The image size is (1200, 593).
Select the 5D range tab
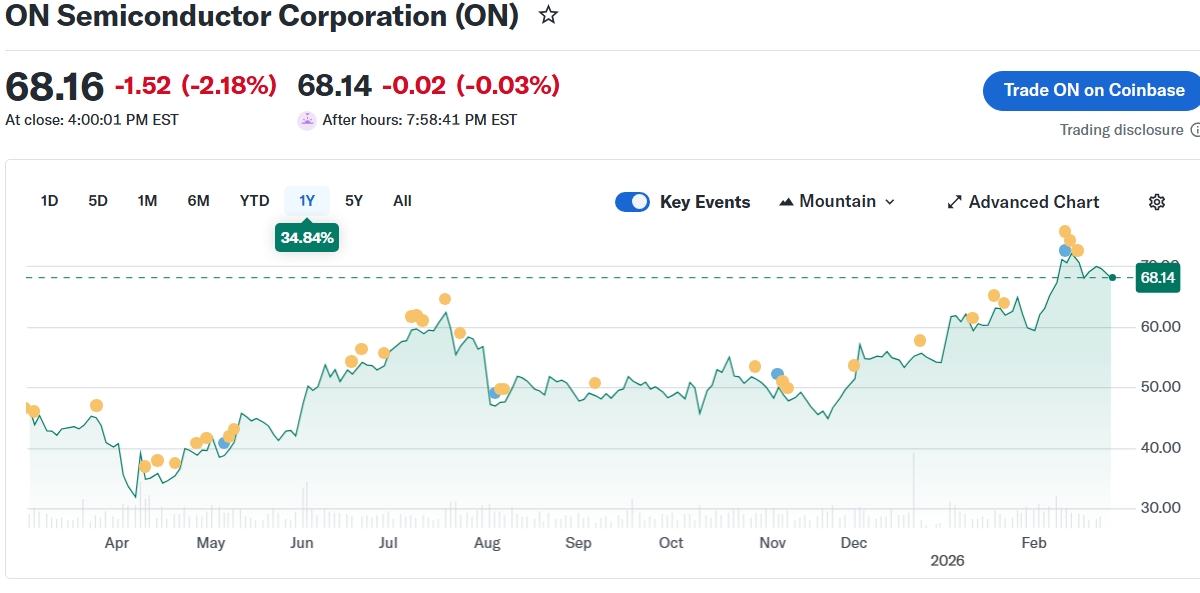pos(98,201)
